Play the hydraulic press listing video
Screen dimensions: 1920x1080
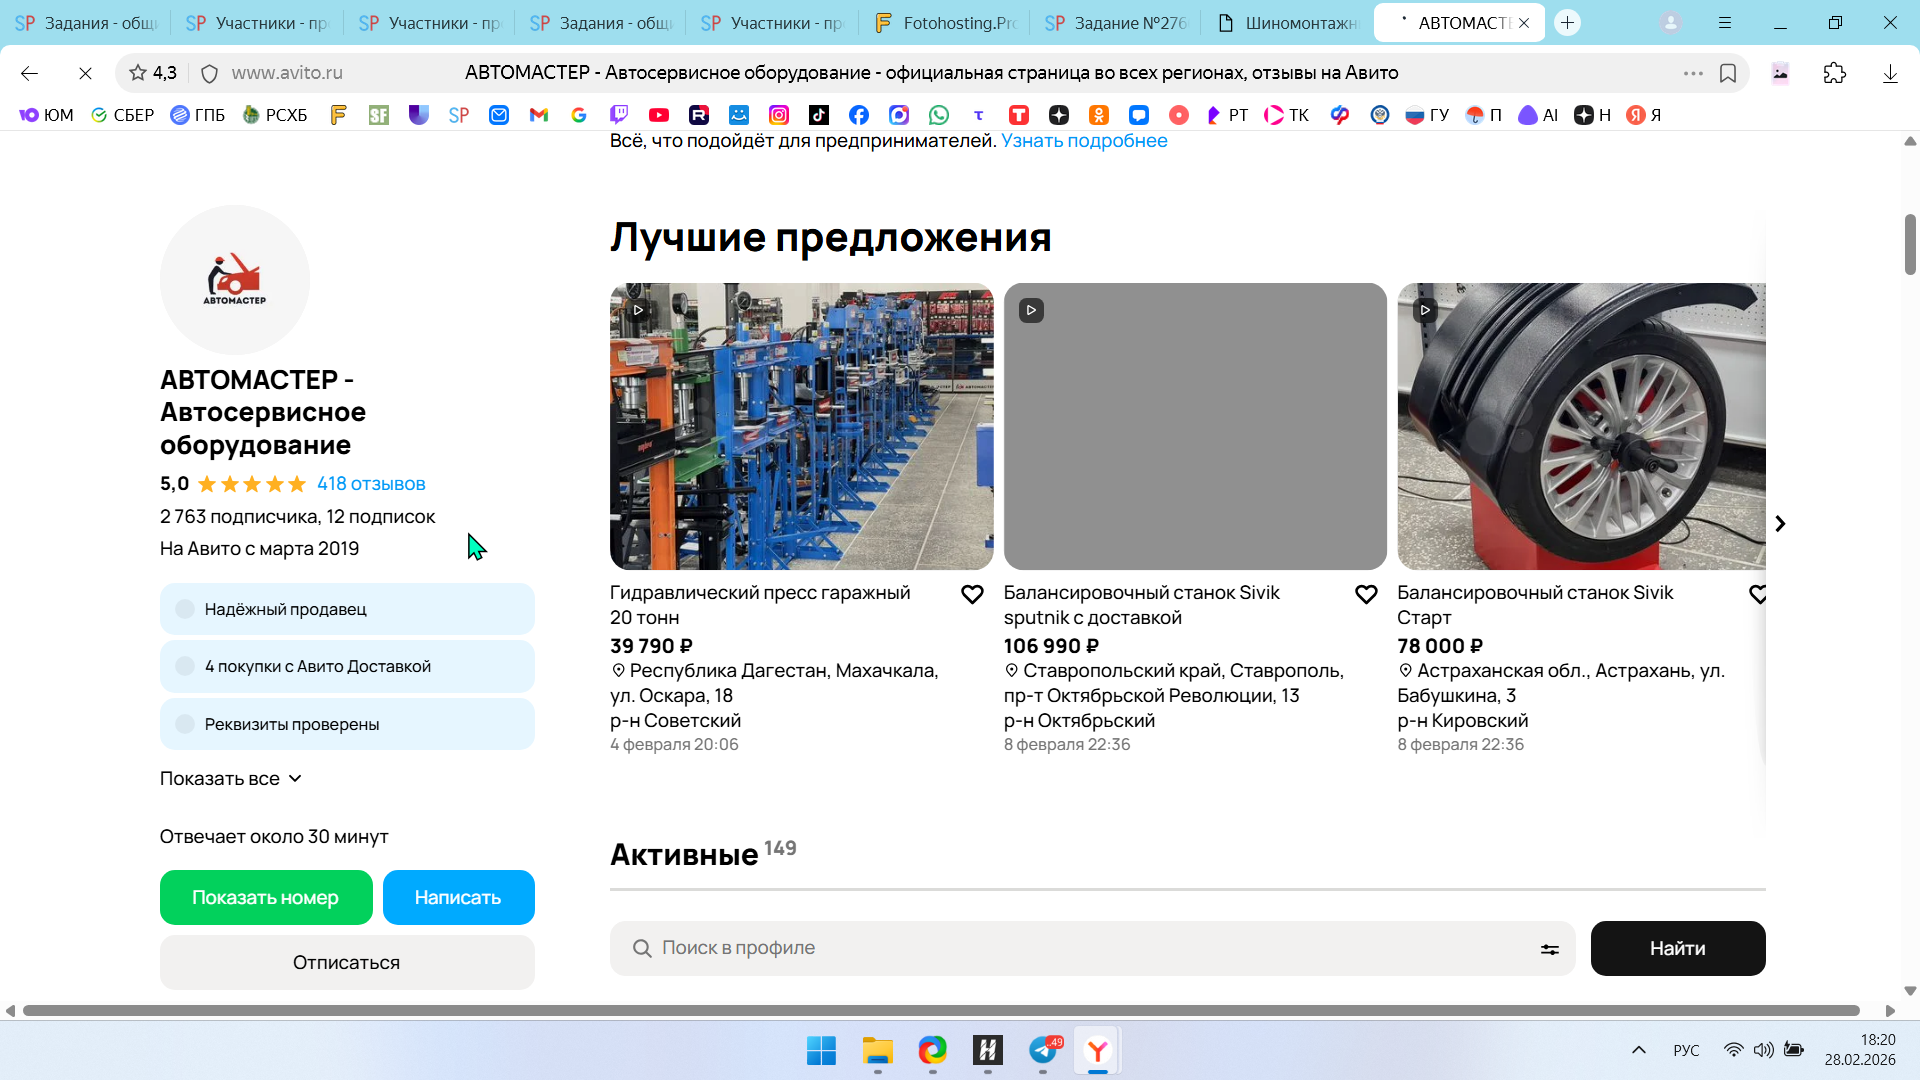coord(638,310)
